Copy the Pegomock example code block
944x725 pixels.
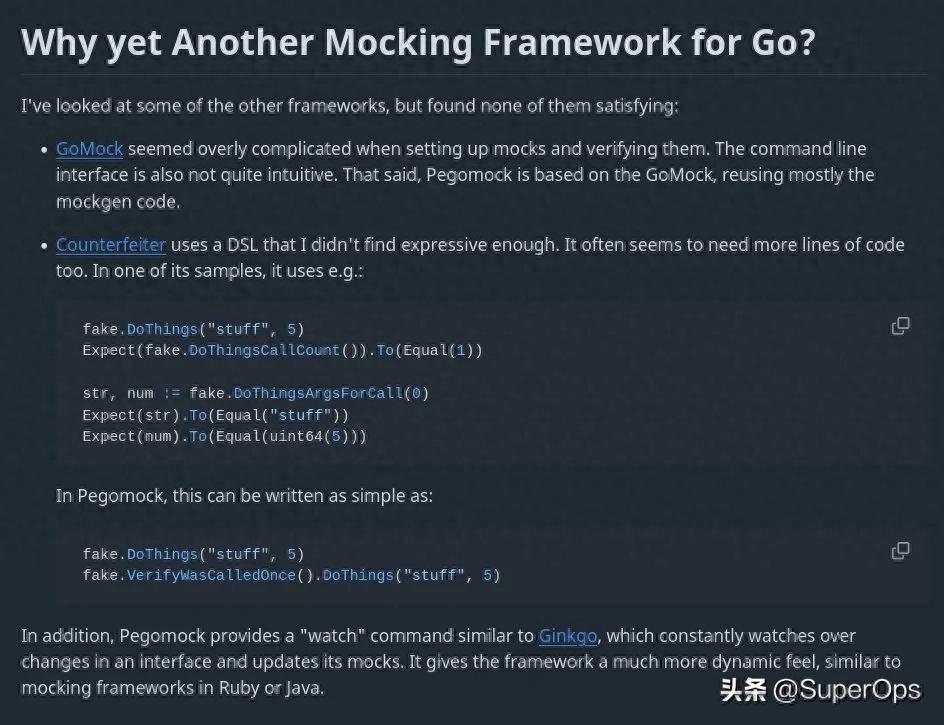tap(900, 551)
